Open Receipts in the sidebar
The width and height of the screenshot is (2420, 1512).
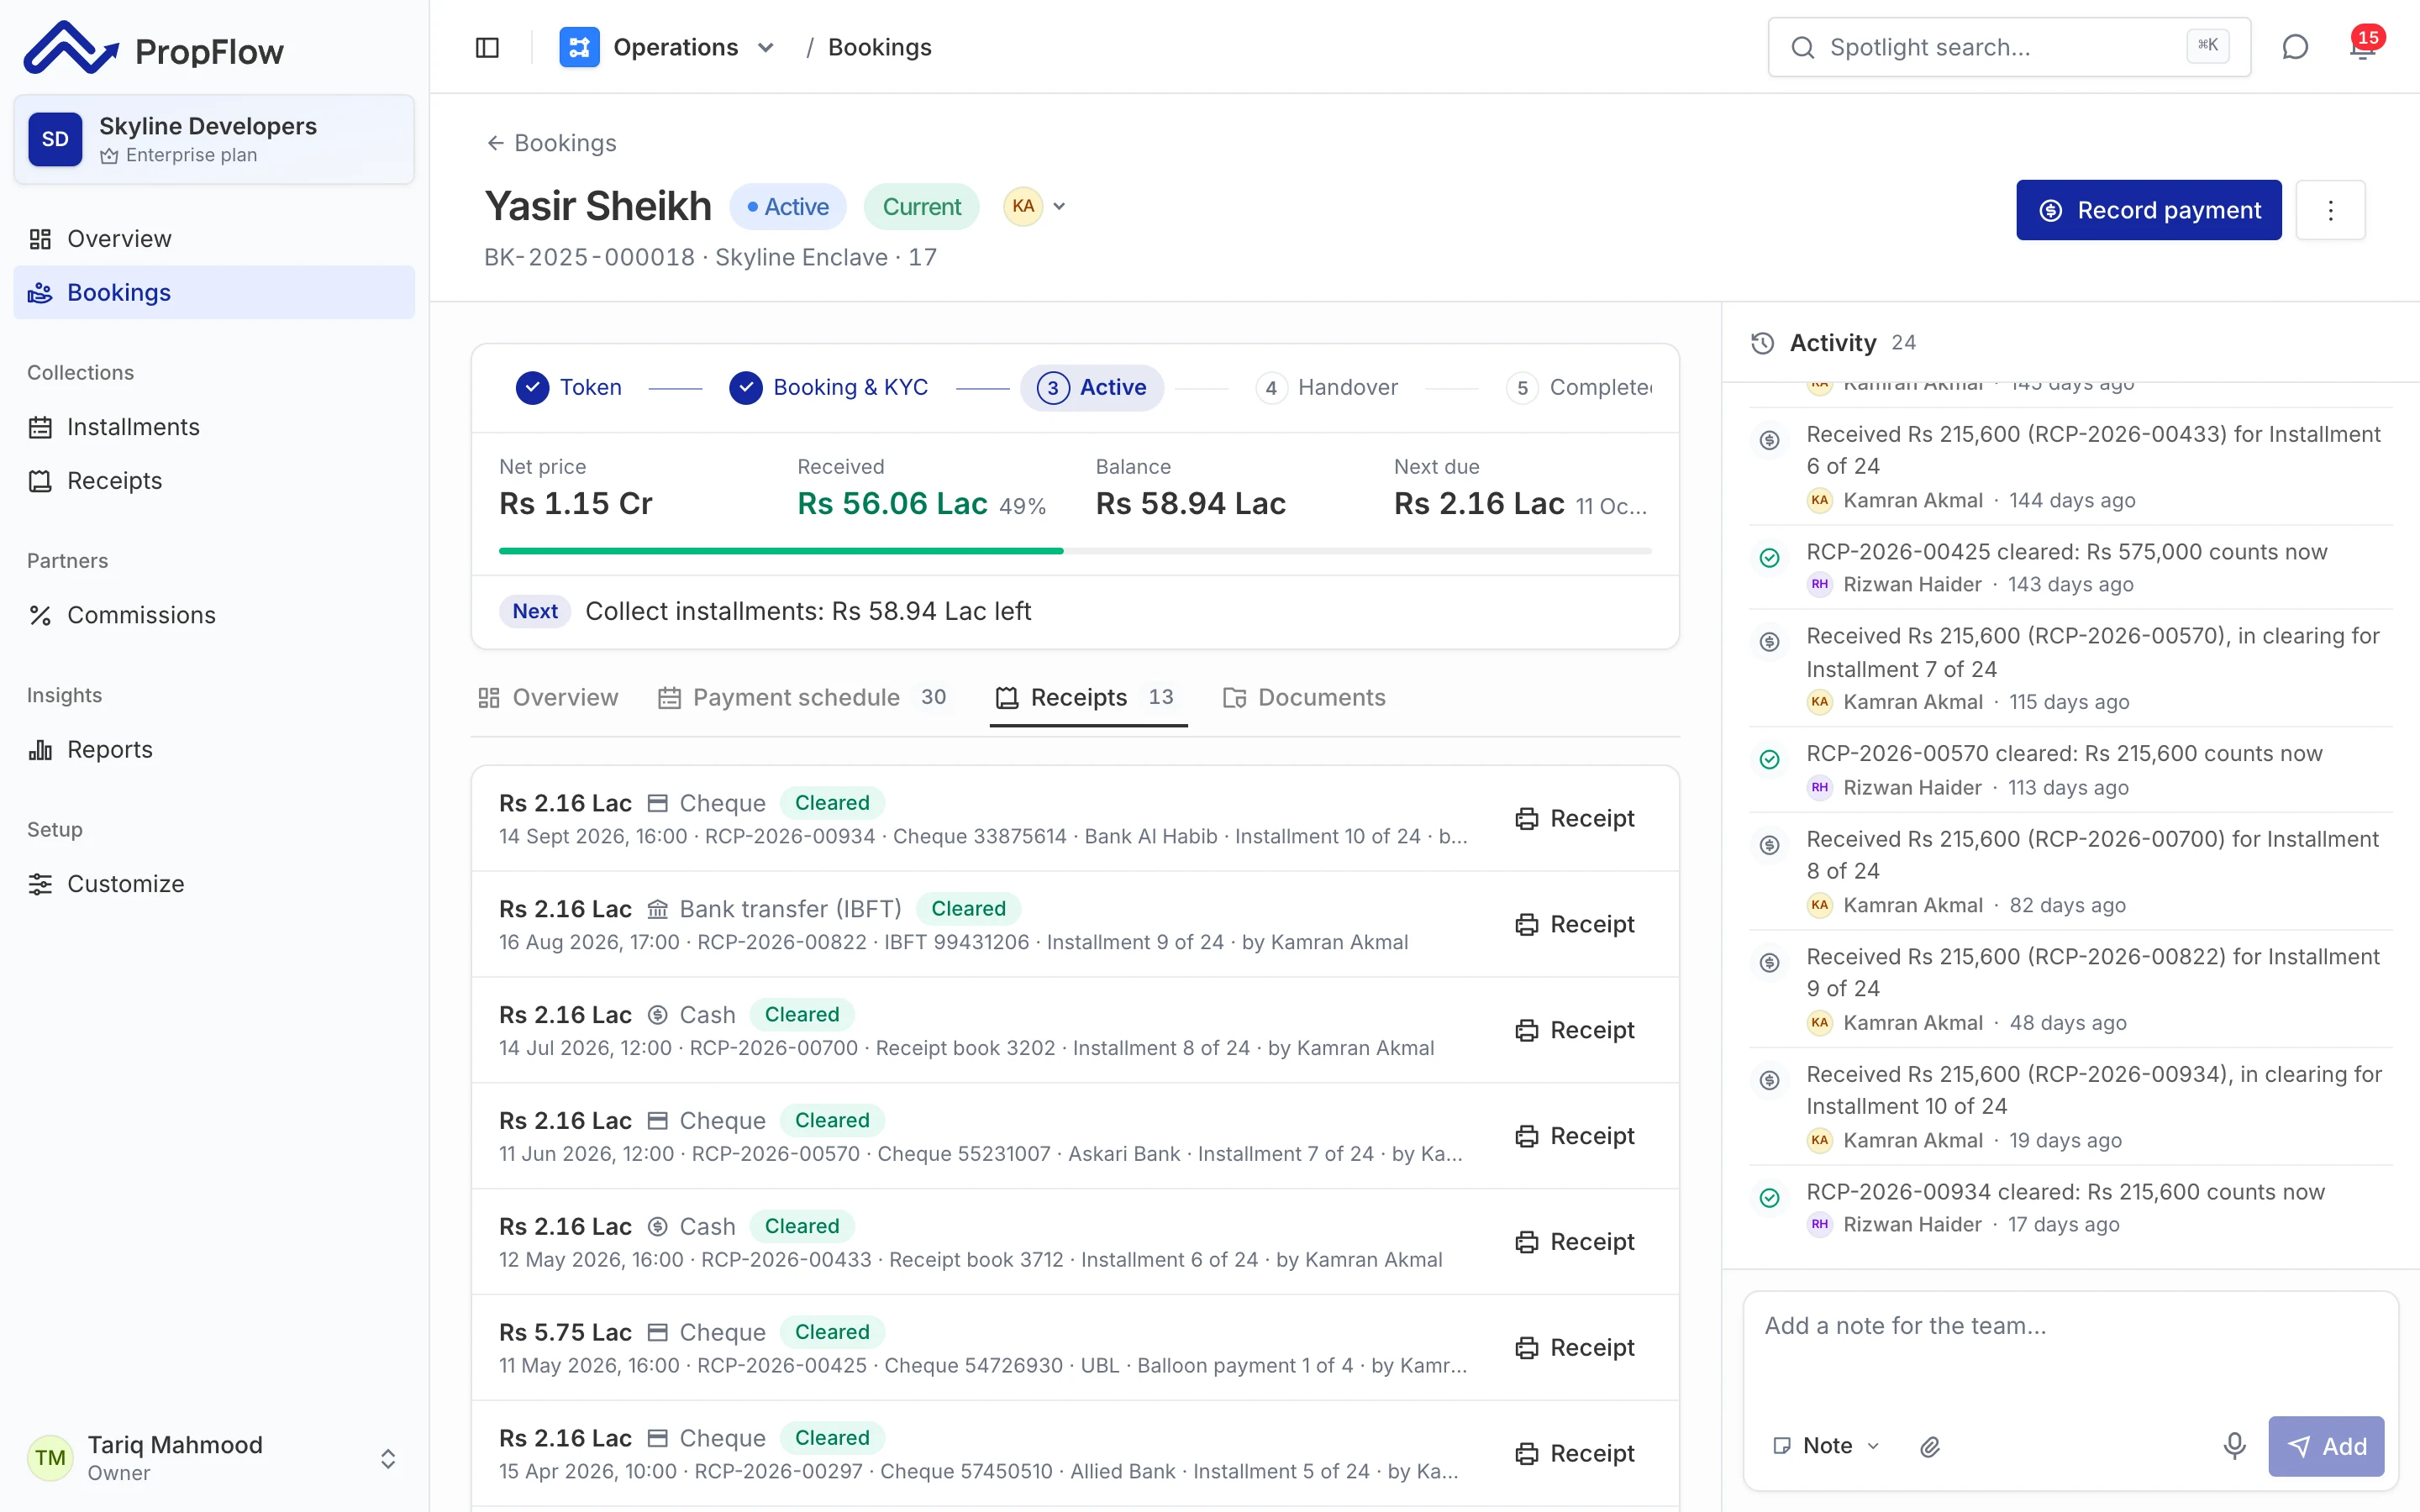point(214,481)
